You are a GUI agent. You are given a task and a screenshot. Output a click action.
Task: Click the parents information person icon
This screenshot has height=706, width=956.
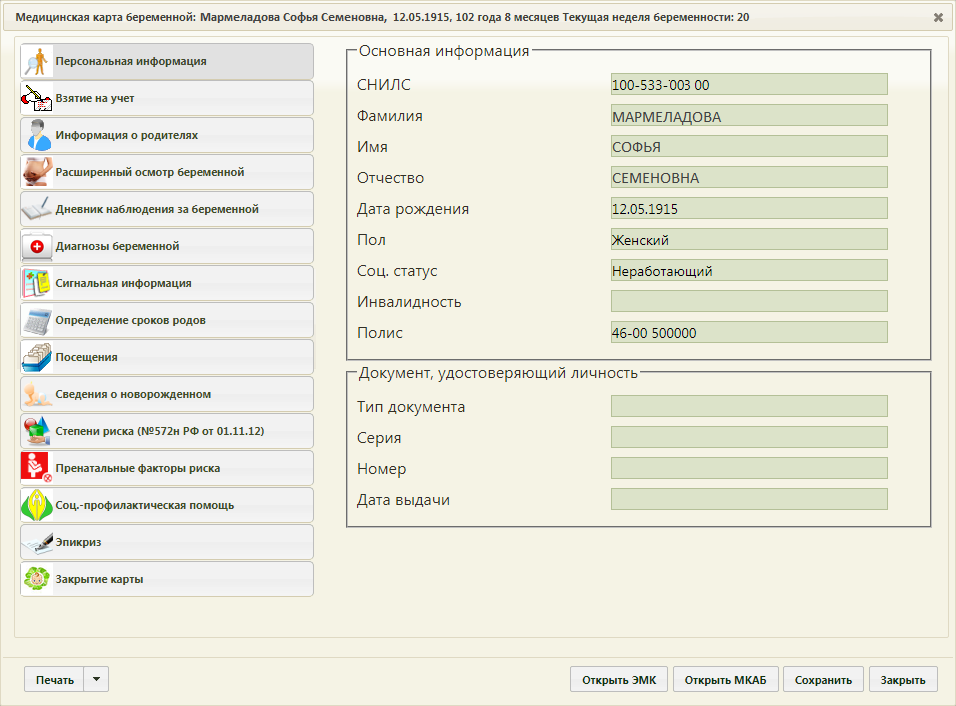click(37, 135)
